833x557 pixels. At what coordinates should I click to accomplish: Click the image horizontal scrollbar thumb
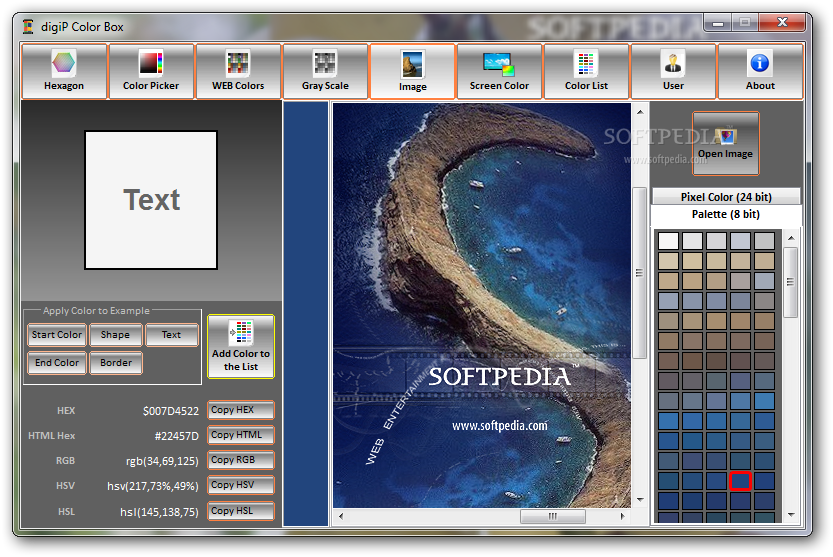(553, 516)
